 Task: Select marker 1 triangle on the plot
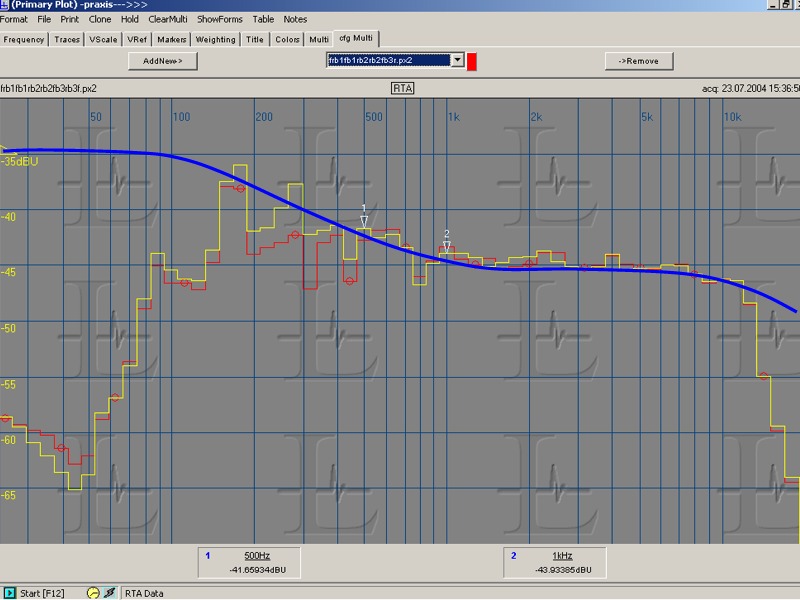364,221
